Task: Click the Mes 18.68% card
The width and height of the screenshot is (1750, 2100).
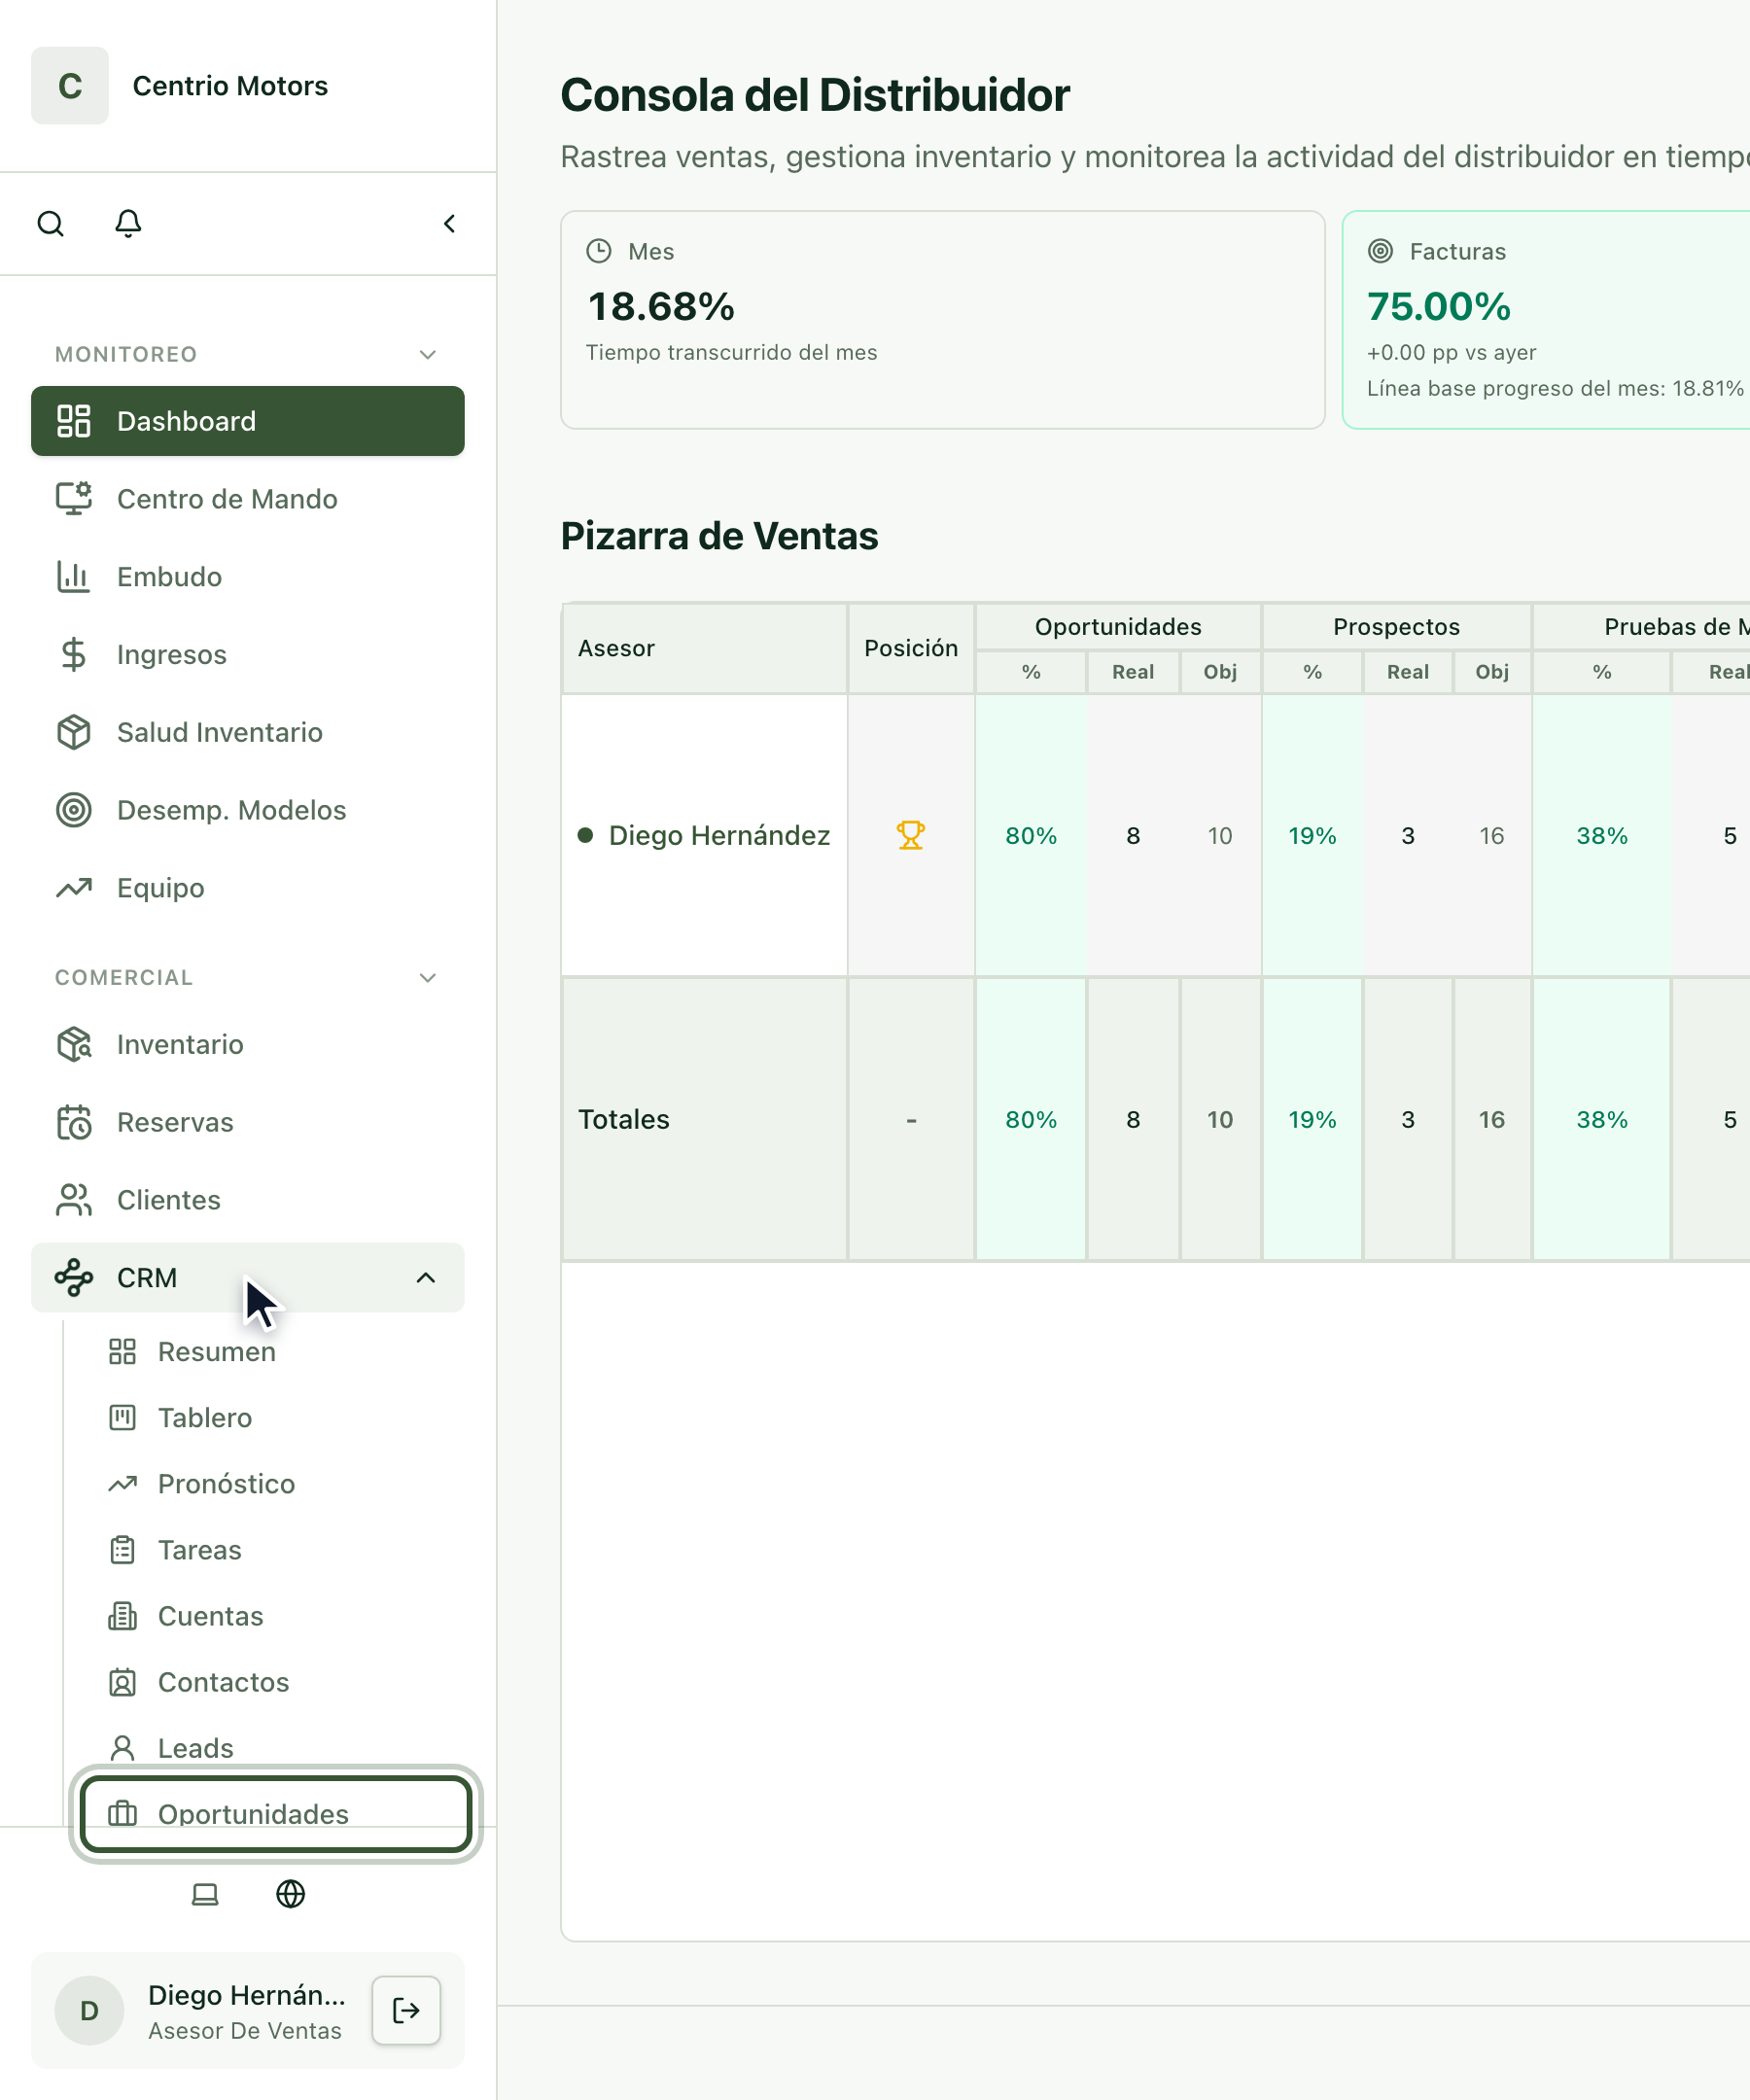Action: point(943,320)
